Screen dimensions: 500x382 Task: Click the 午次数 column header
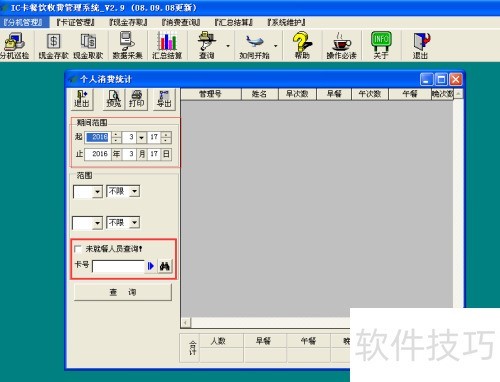click(x=370, y=94)
